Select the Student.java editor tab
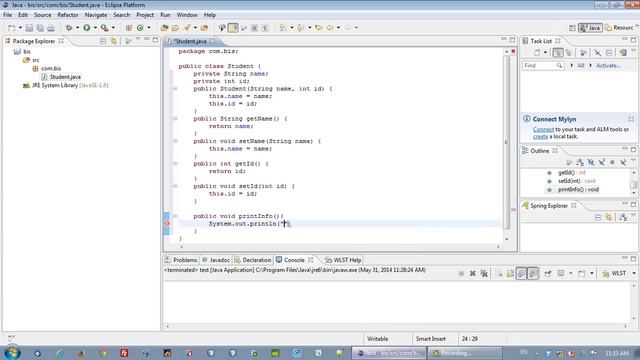Screen dimensions: 640x360 pyautogui.click(x=190, y=41)
